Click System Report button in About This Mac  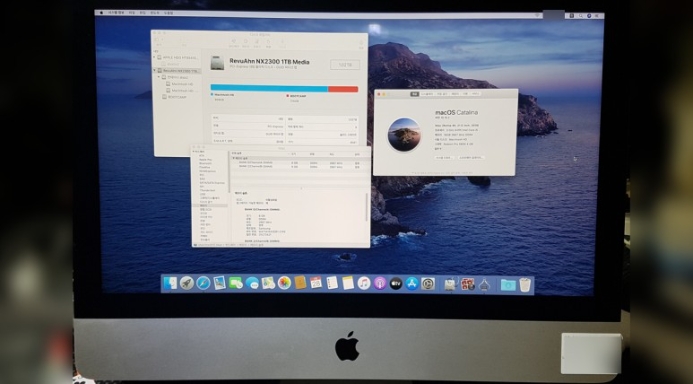pos(444,158)
